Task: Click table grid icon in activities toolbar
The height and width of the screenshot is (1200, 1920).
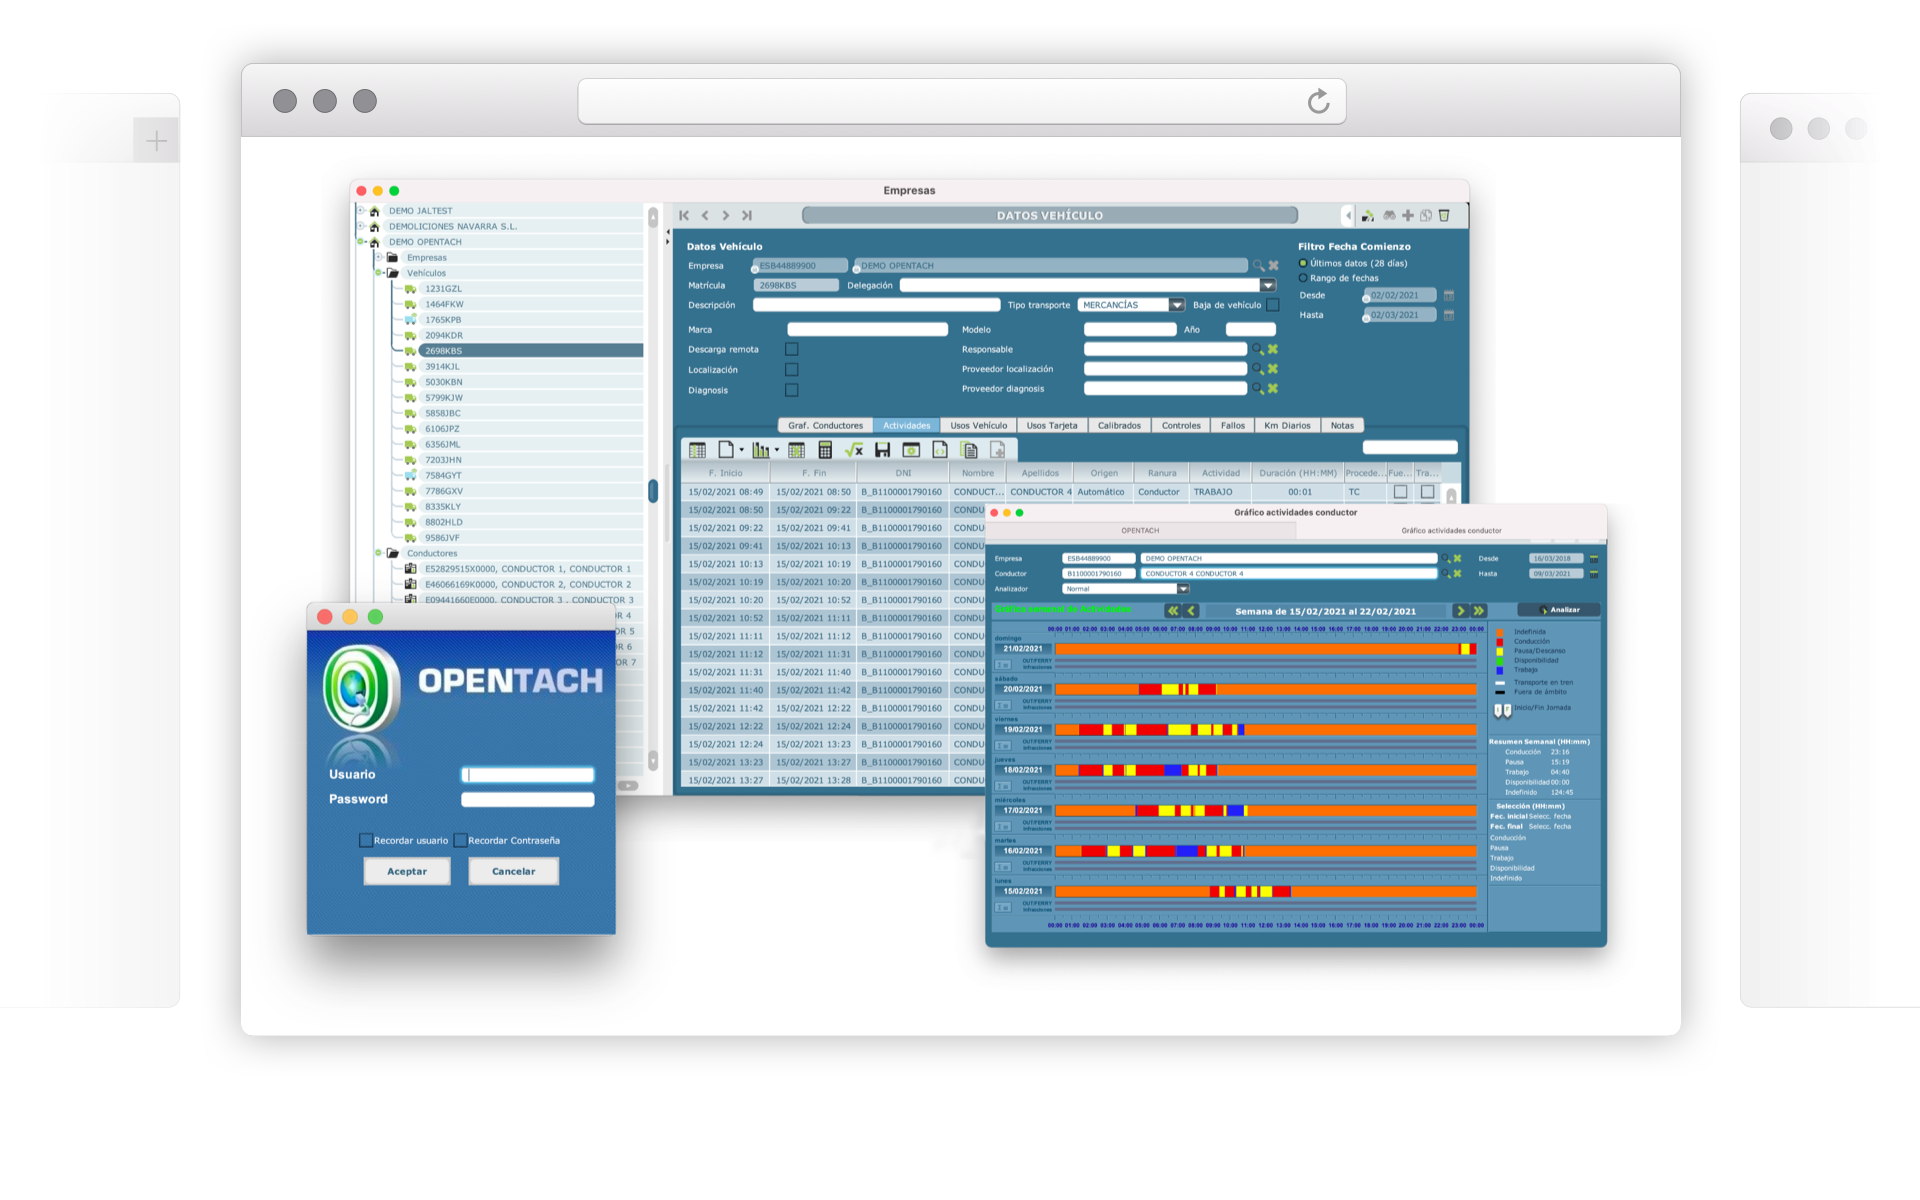Action: (697, 450)
